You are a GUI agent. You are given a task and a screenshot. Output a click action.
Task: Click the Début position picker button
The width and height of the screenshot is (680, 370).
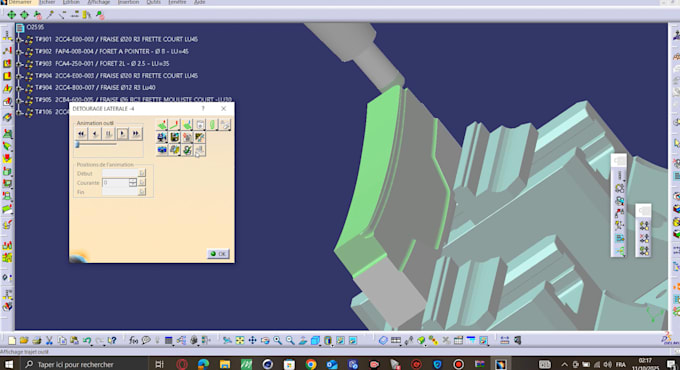(x=142, y=173)
